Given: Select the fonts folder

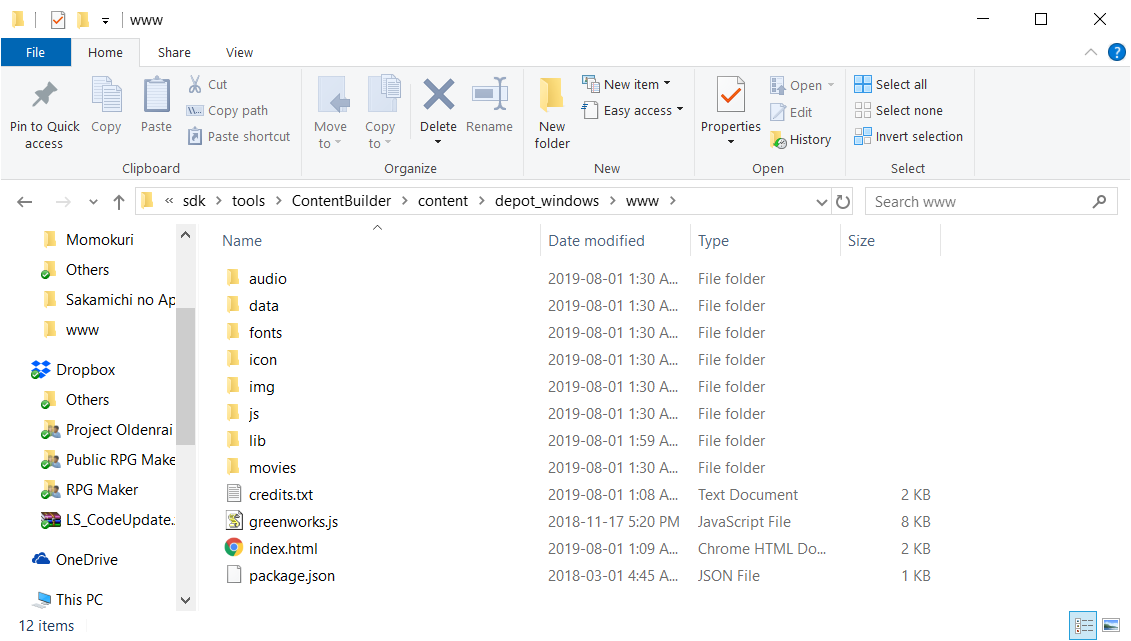Looking at the screenshot, I should point(265,332).
